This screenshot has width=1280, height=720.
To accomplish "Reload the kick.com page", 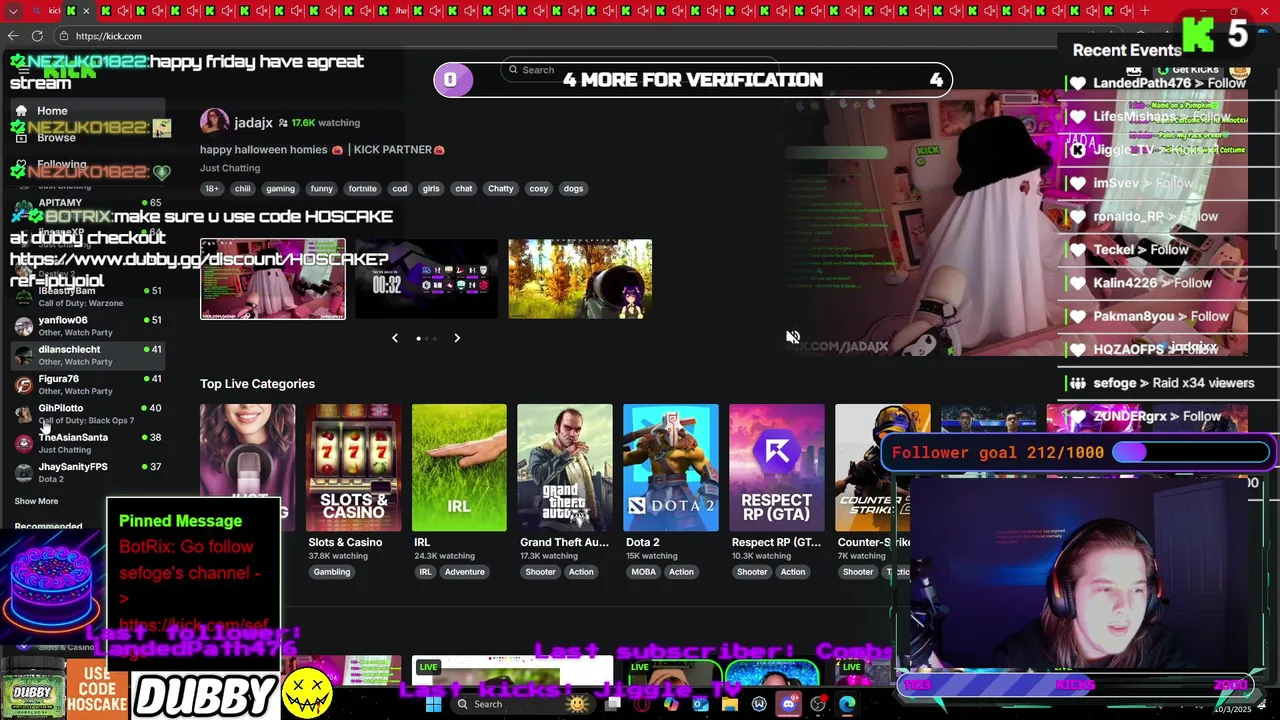I will 37,36.
